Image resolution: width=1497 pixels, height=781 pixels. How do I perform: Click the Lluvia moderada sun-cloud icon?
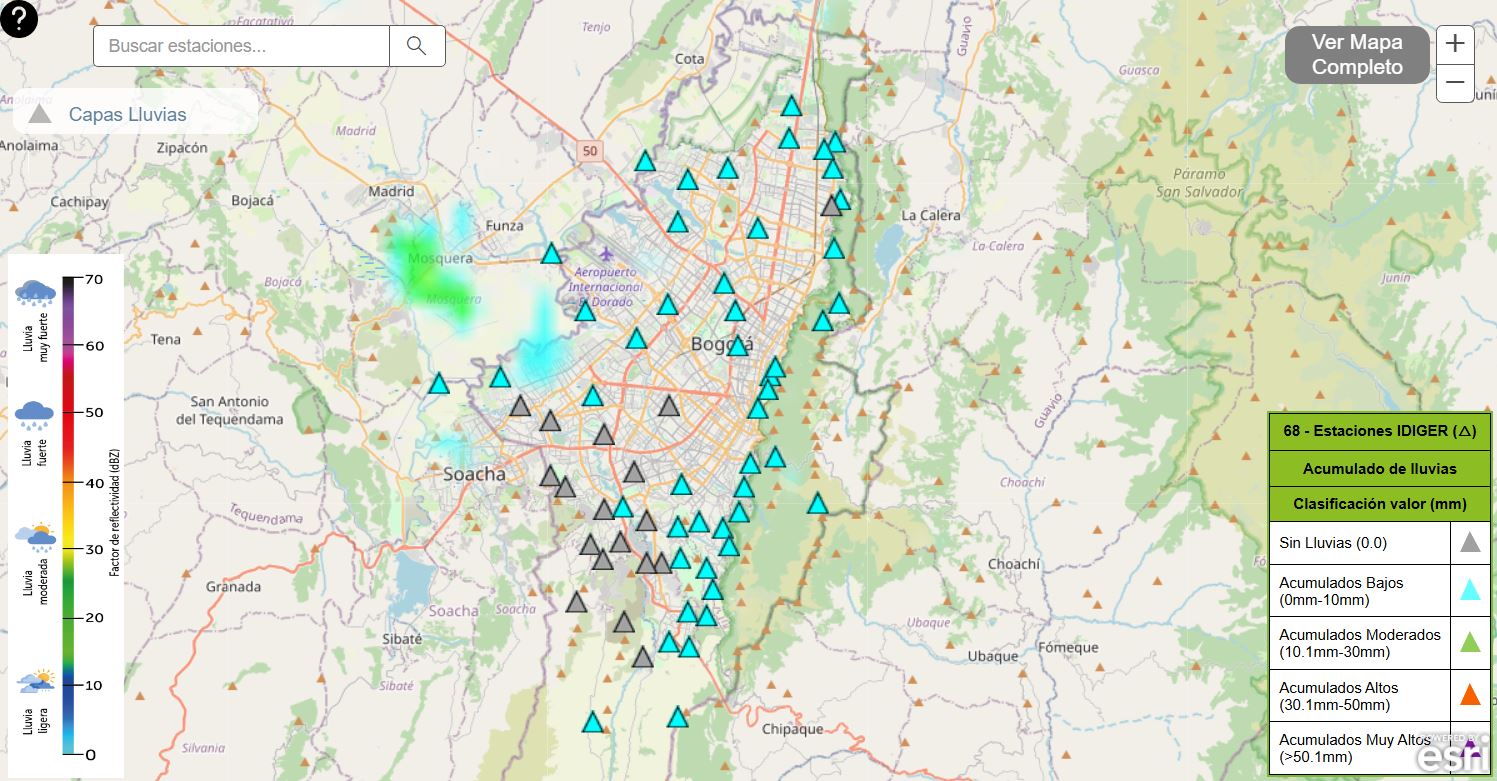click(x=35, y=538)
